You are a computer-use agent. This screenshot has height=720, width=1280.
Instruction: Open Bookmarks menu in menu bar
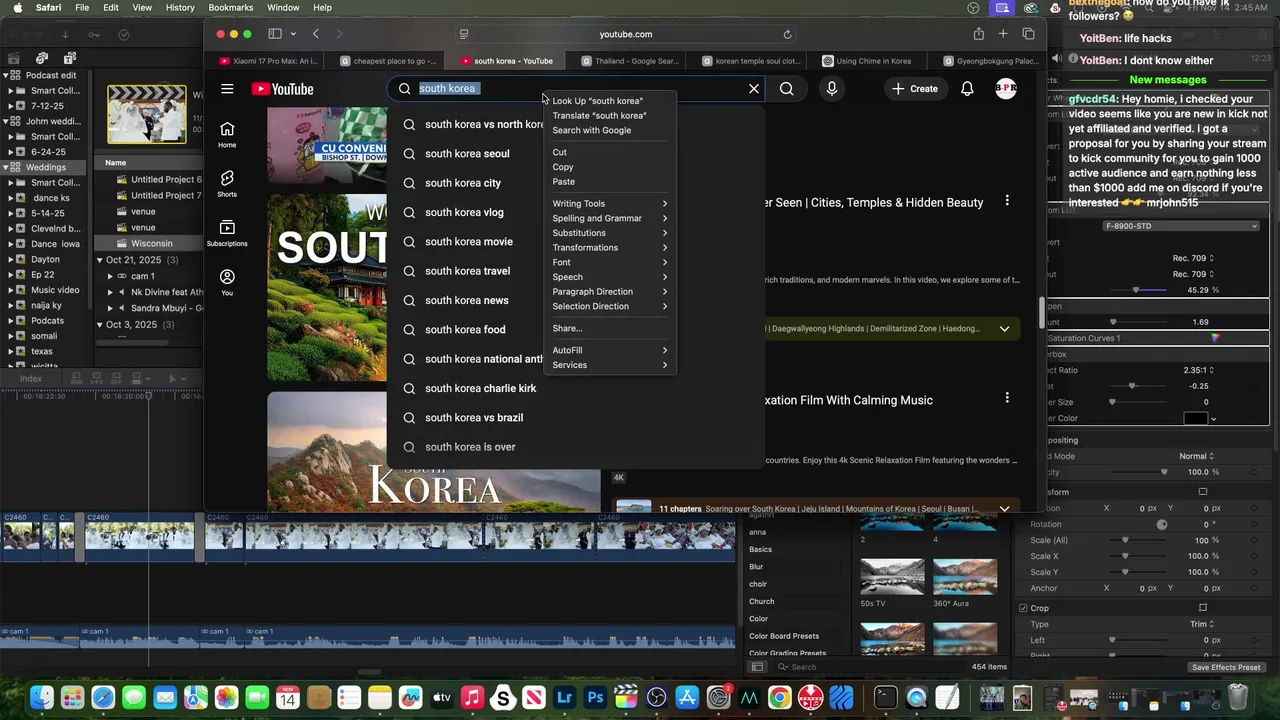point(231,8)
